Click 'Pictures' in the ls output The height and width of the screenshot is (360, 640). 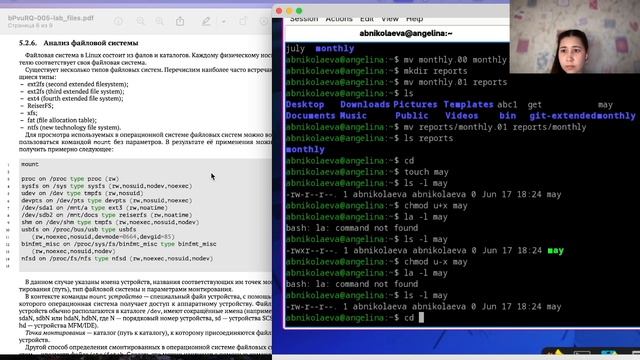click(415, 104)
